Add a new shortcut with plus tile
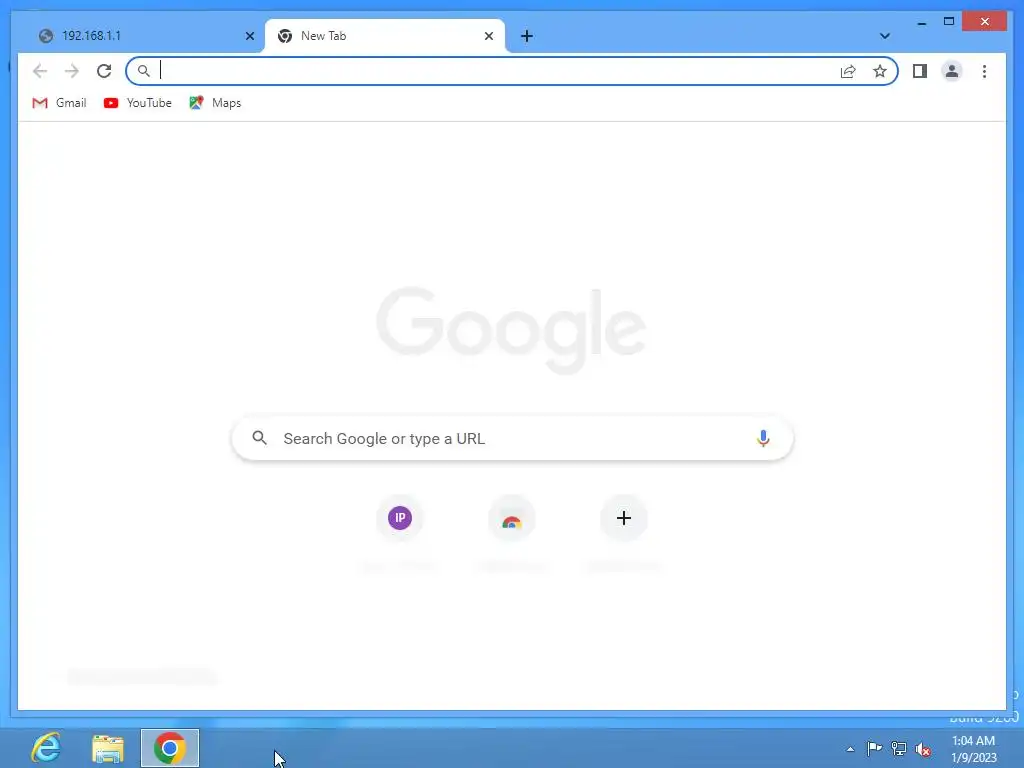The width and height of the screenshot is (1024, 768). [x=624, y=518]
